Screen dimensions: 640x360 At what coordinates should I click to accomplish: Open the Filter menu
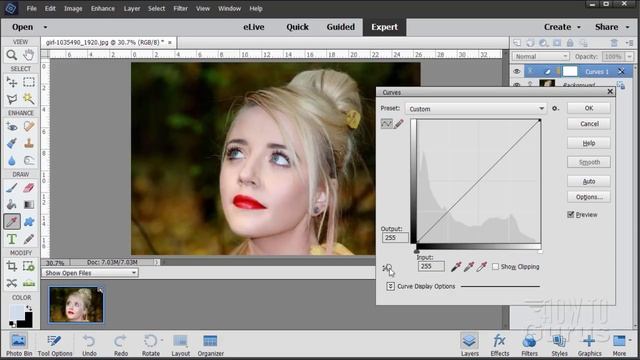(180, 9)
